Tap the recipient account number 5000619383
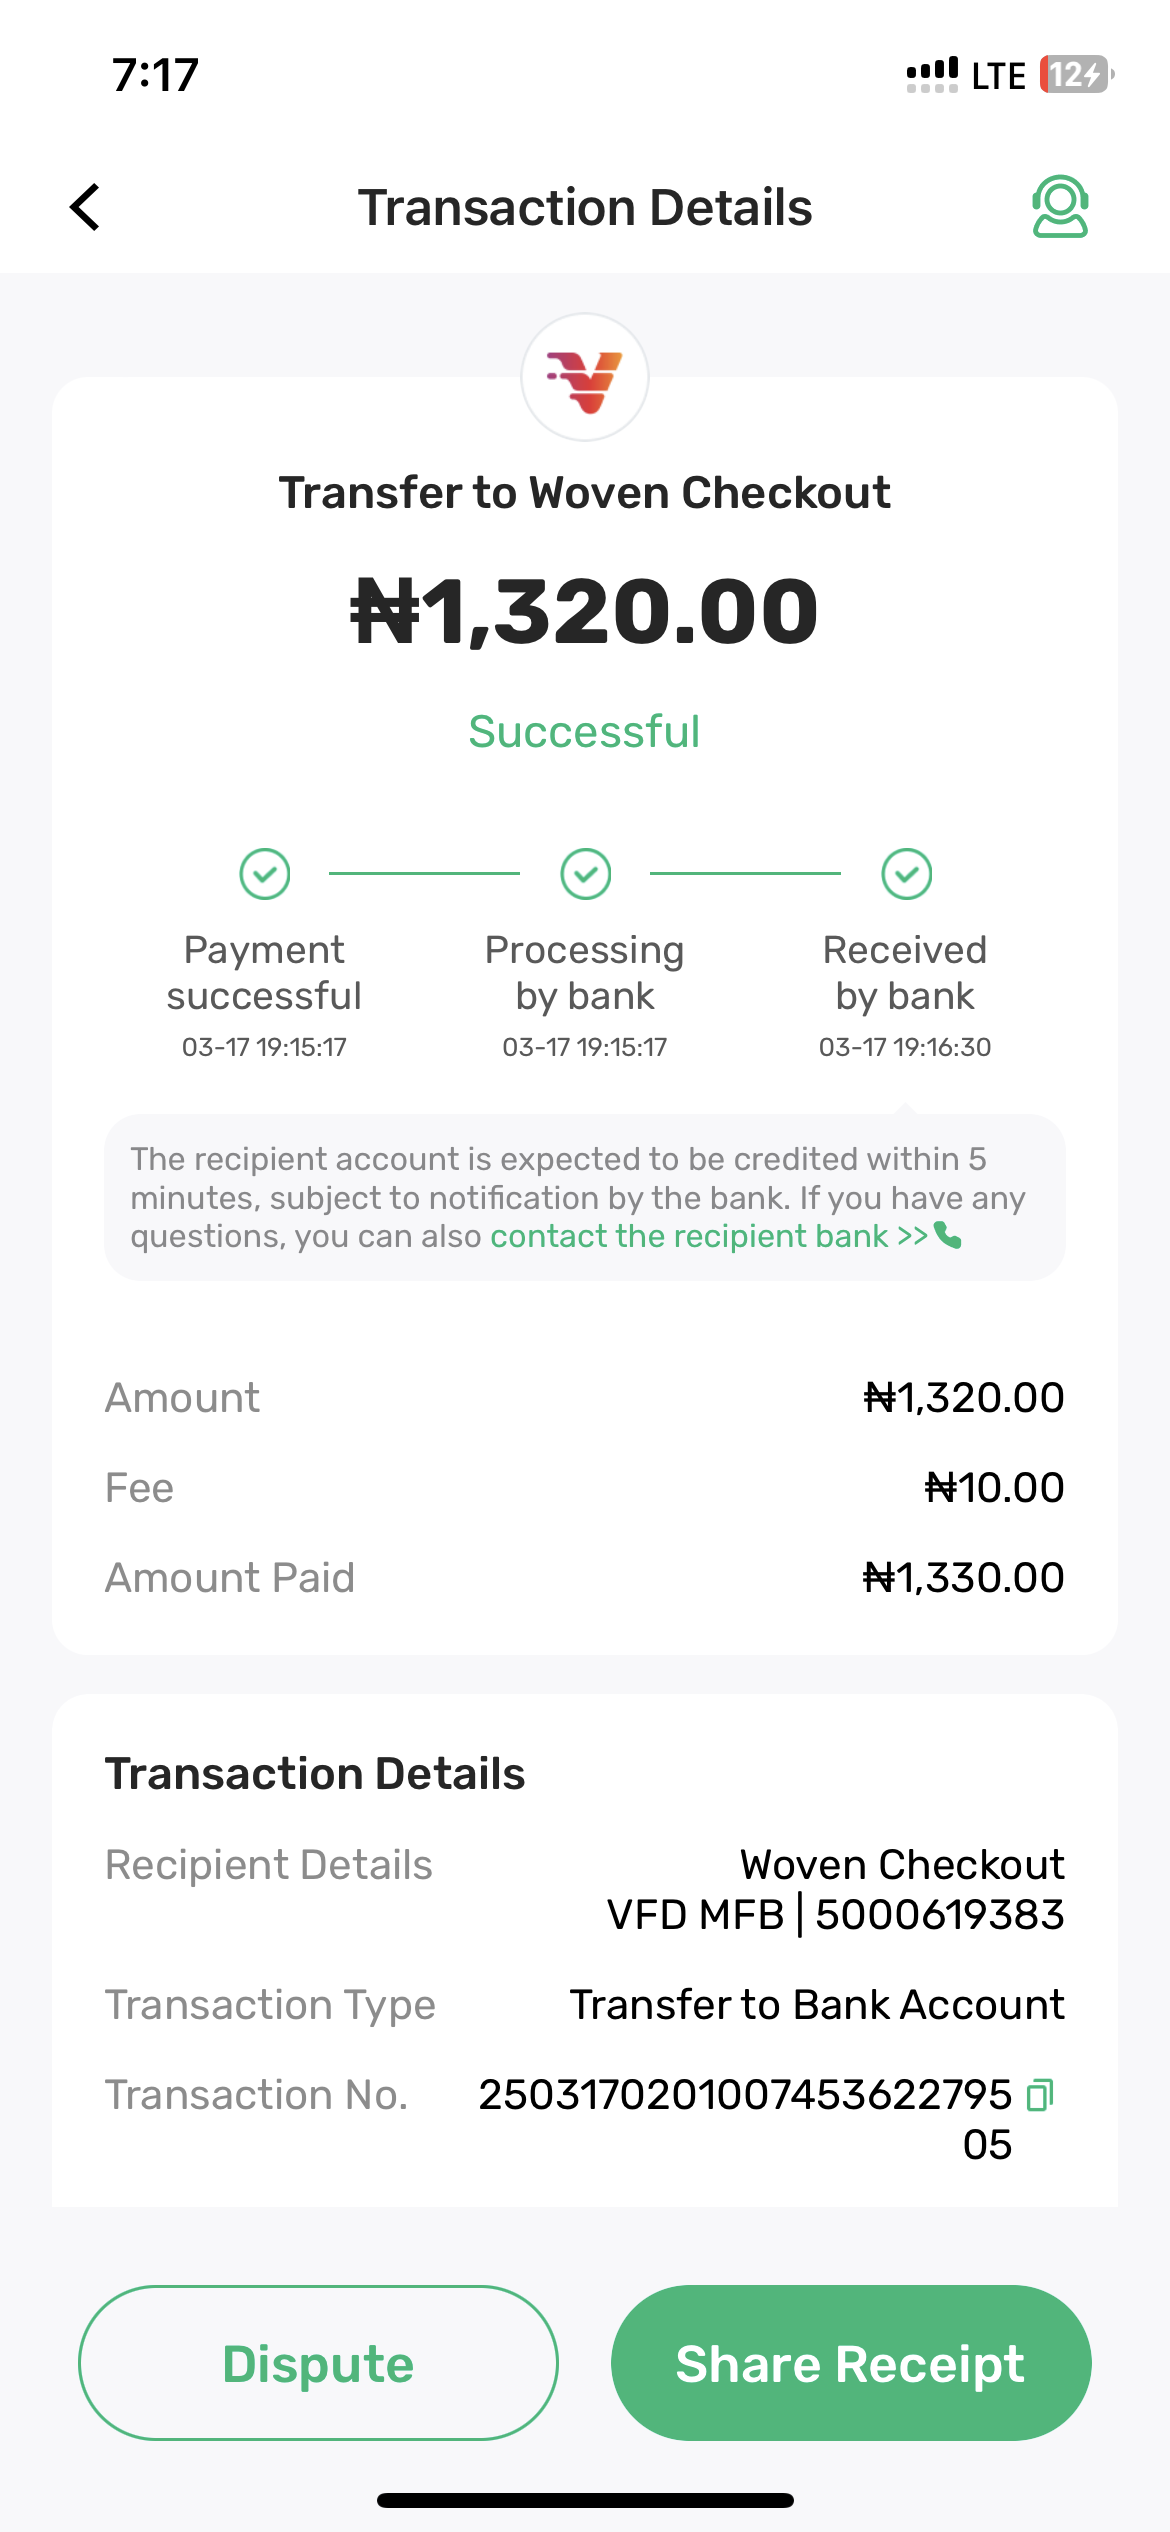The width and height of the screenshot is (1170, 2532). 940,1915
